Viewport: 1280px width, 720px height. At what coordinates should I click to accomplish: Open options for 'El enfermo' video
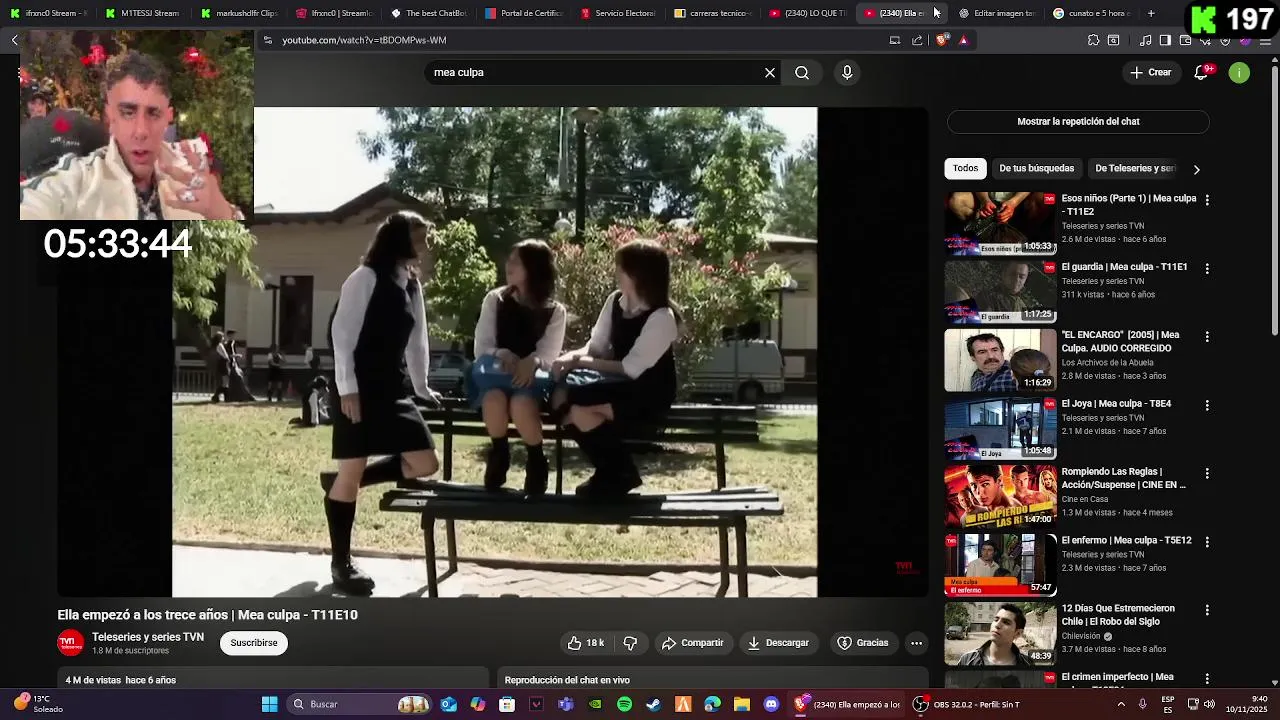coord(1207,542)
